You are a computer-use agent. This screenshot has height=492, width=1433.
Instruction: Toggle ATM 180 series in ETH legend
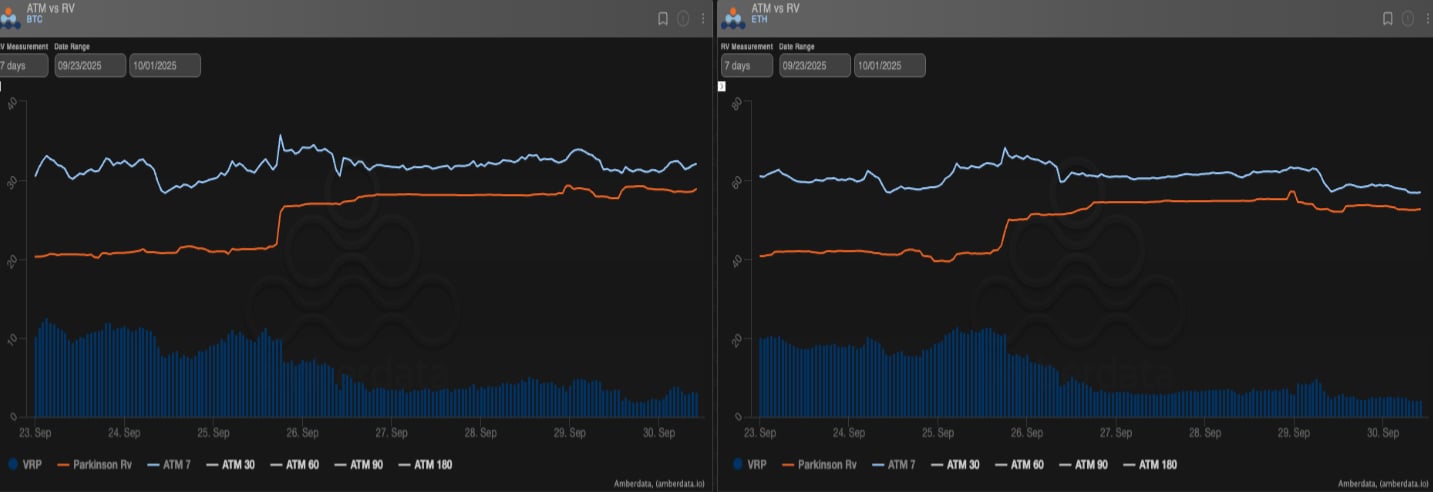1149,464
